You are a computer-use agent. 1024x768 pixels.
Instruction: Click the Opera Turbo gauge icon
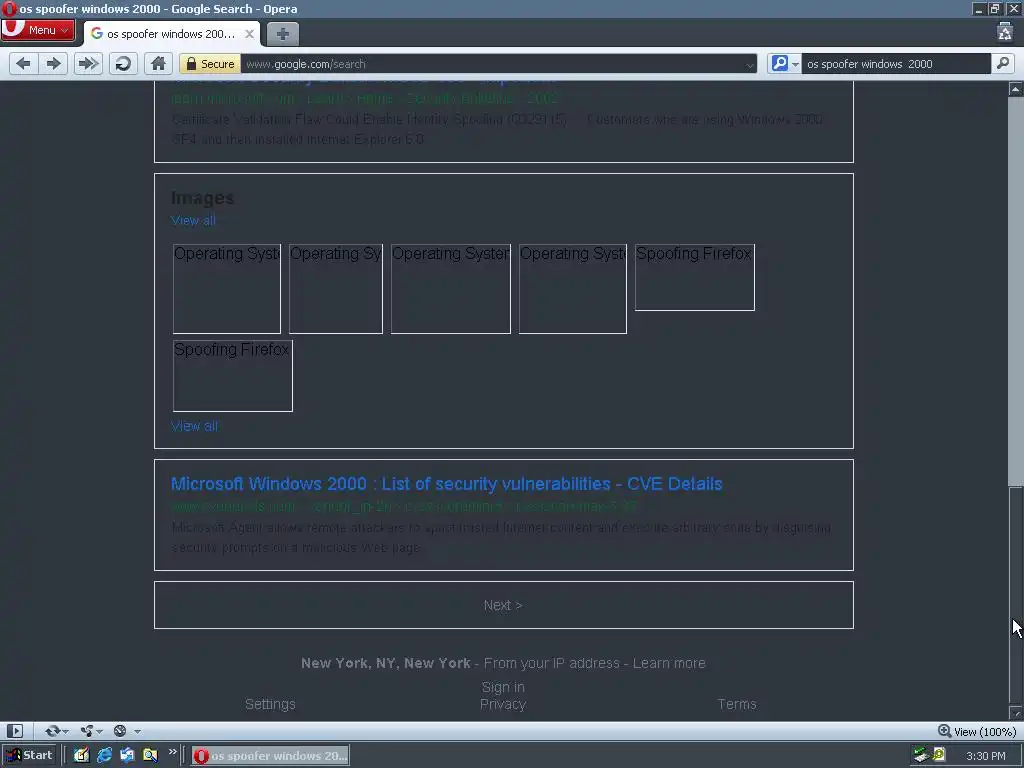(120, 731)
